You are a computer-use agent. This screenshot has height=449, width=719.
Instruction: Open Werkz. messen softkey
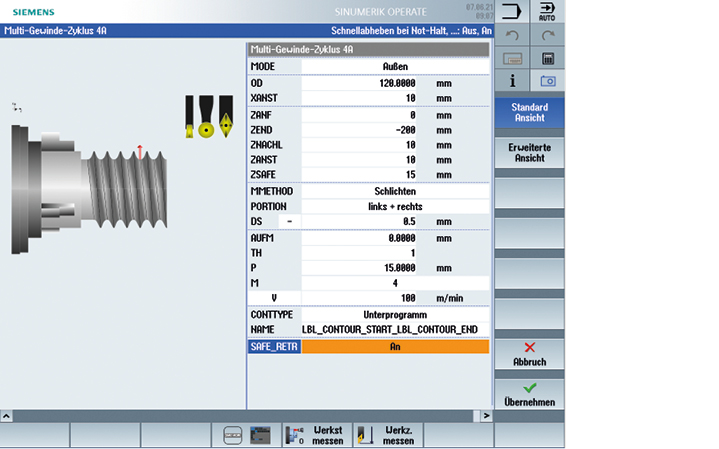pos(388,435)
